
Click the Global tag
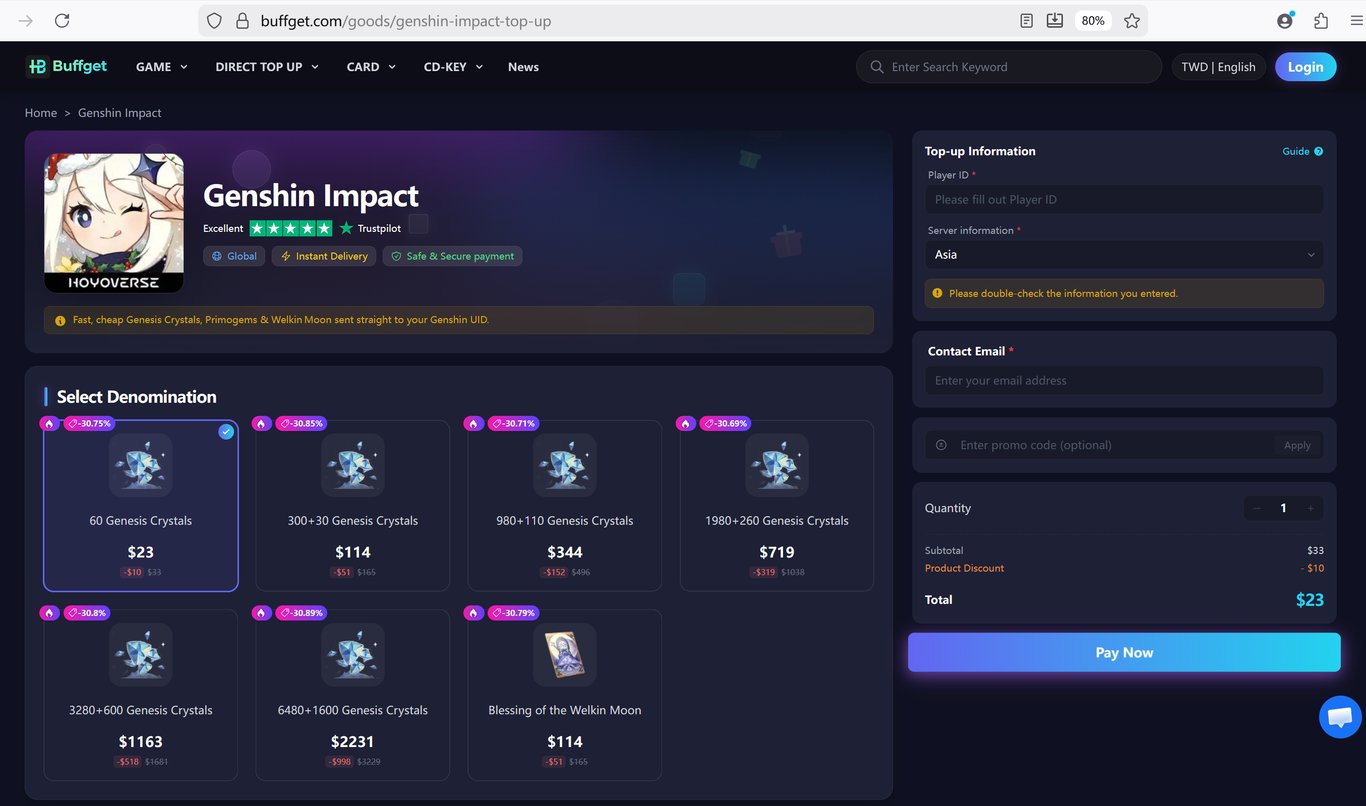coord(234,256)
